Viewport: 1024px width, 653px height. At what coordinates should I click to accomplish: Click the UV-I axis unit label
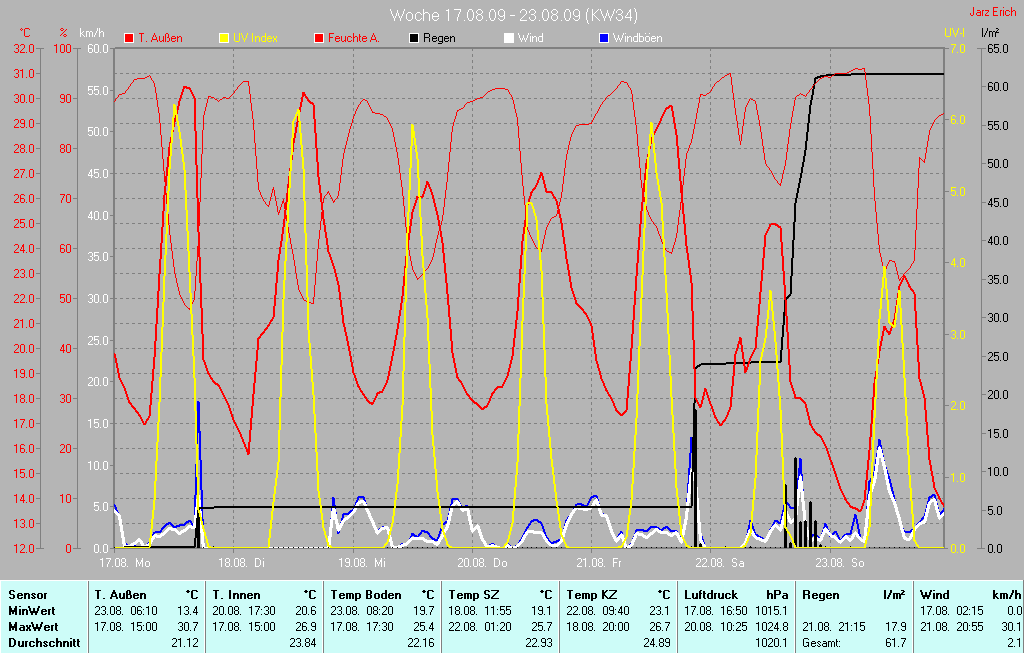point(954,32)
